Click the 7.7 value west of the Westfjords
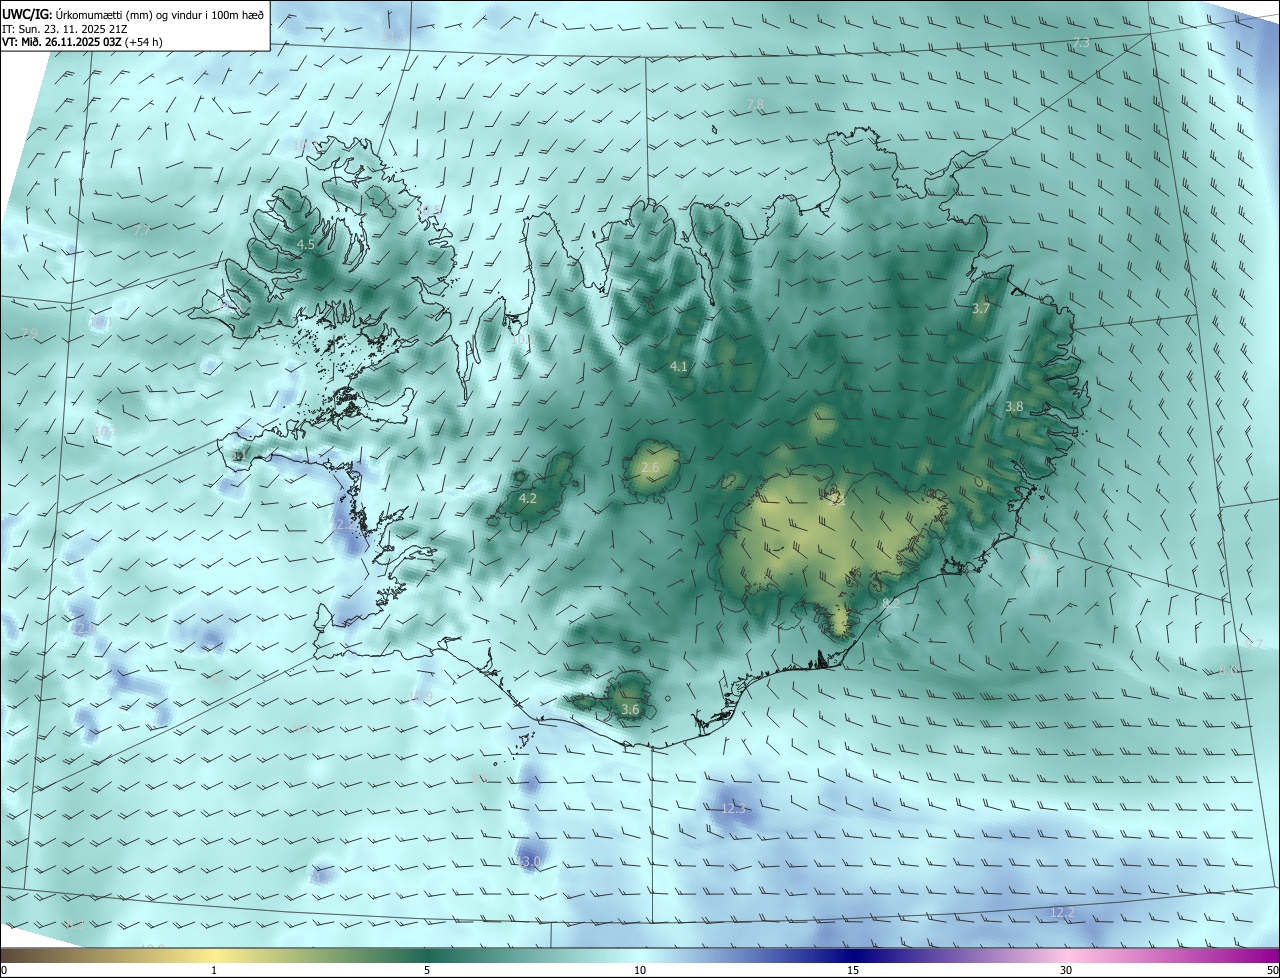1280x978 pixels. click(x=141, y=230)
